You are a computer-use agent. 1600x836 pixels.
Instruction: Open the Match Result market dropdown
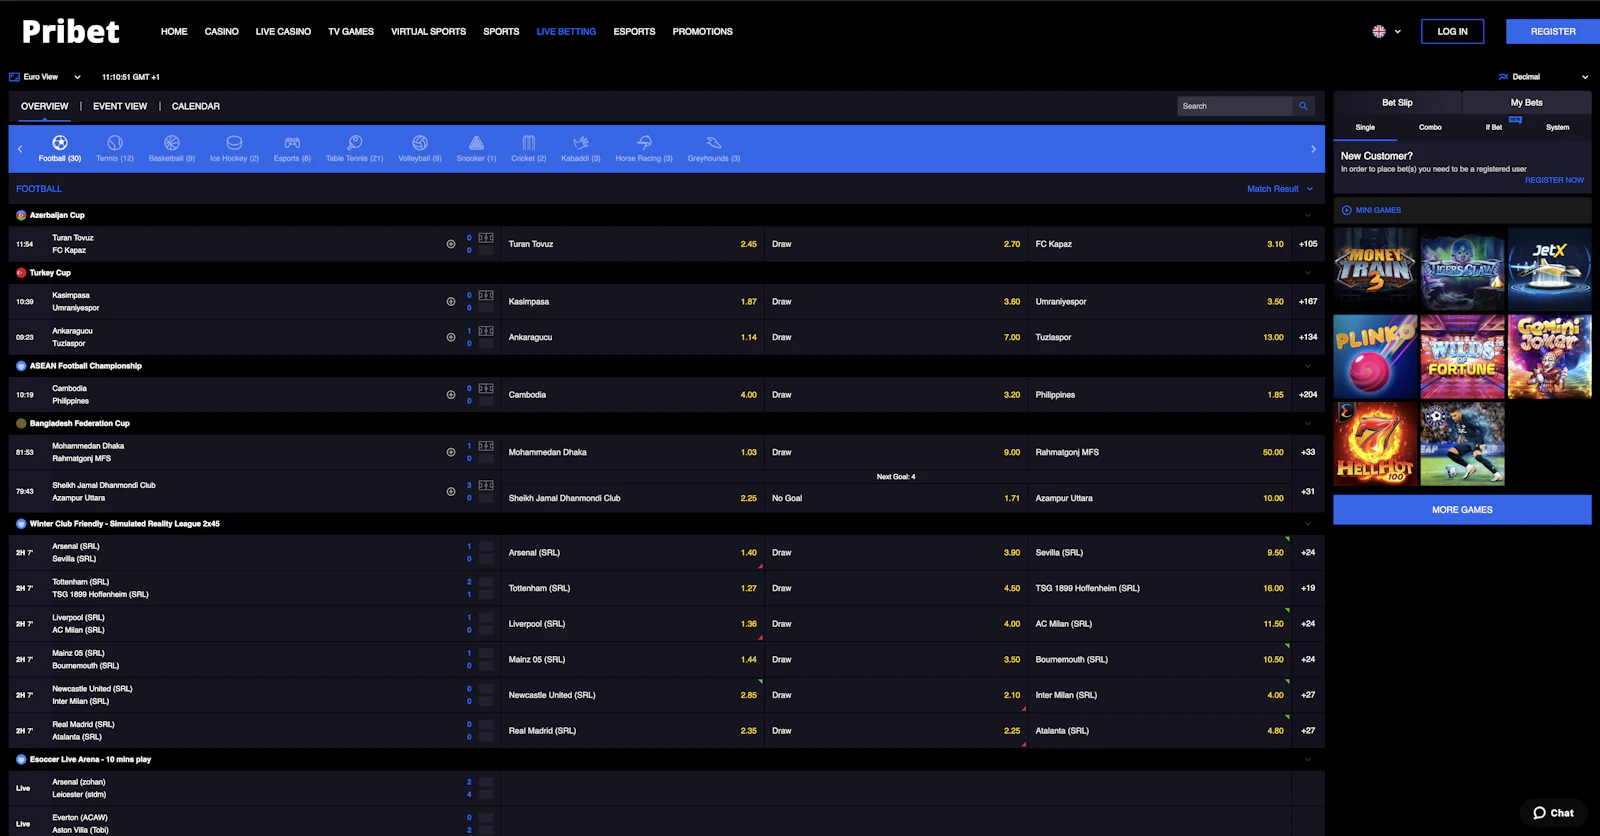tap(1279, 189)
